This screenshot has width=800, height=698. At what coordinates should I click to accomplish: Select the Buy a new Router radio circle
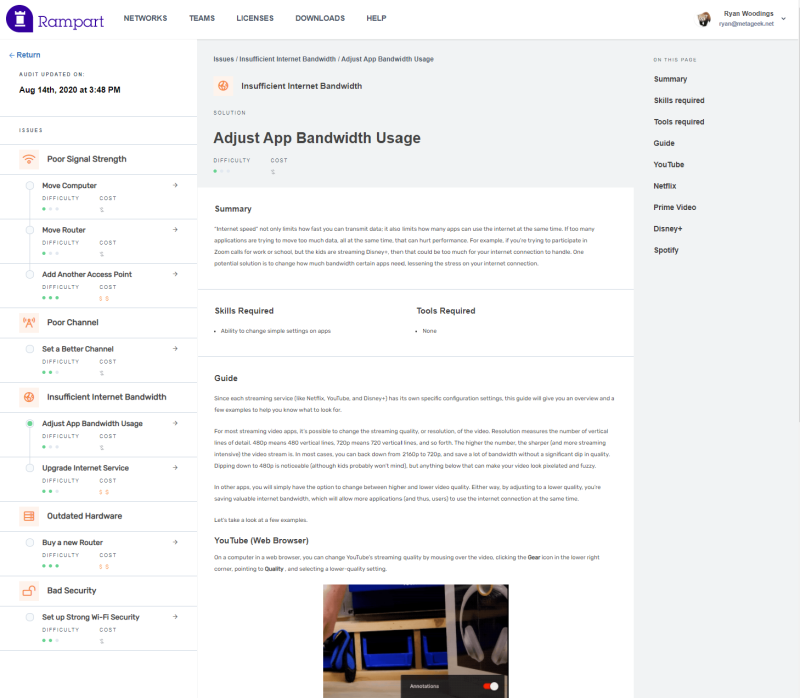pos(30,542)
